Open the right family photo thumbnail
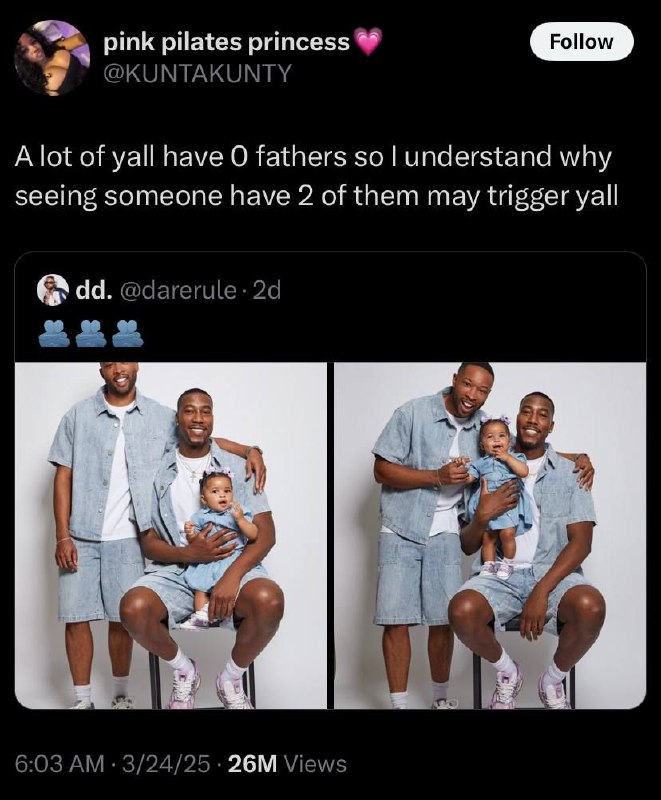This screenshot has height=800, width=661. [x=490, y=536]
